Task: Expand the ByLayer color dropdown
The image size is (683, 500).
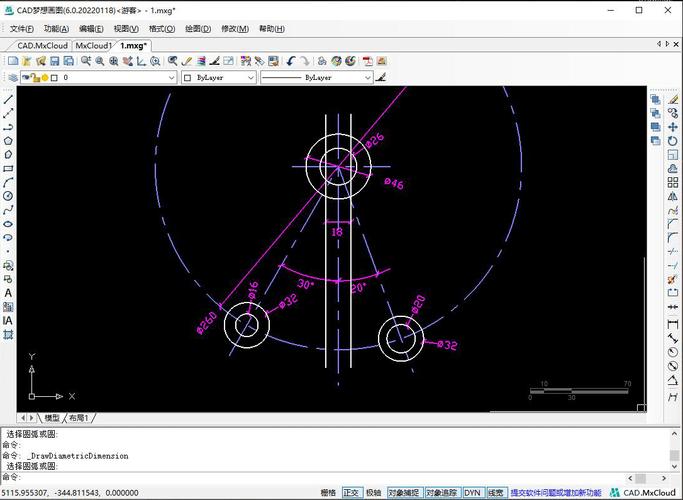Action: pos(219,77)
